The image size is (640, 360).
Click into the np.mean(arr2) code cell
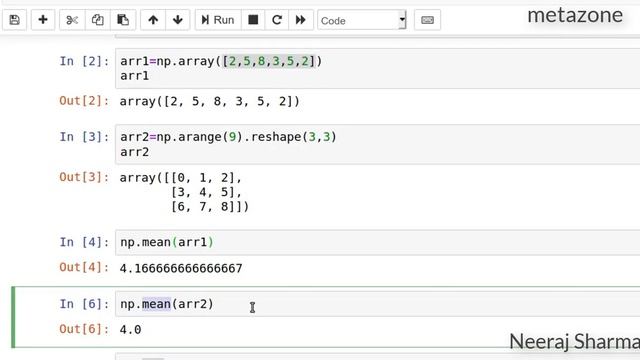(378, 304)
